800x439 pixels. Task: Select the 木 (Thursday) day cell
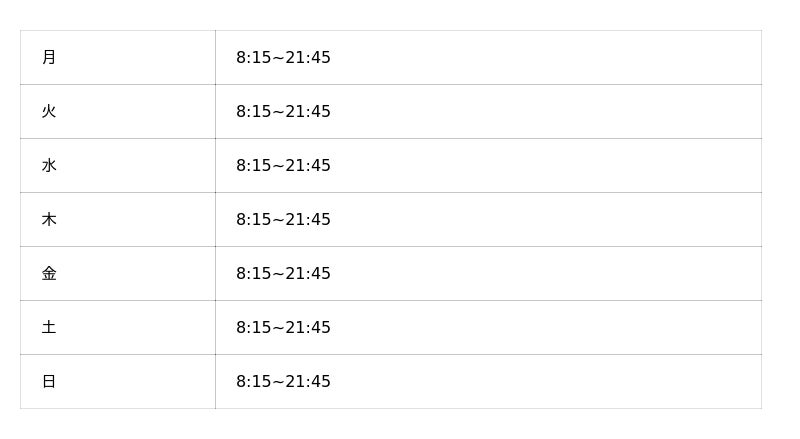(x=49, y=220)
